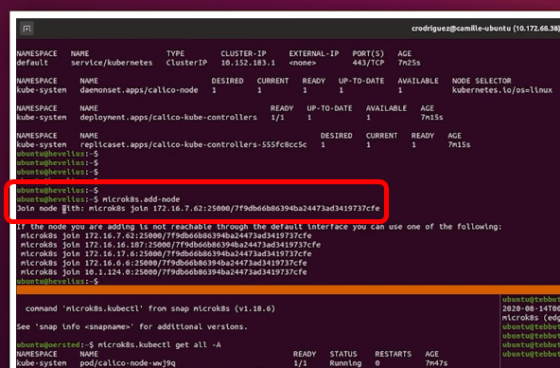Image resolution: width=560 pixels, height=368 pixels.
Task: Select pod/calico-node-wwj9q text
Action: (x=128, y=363)
